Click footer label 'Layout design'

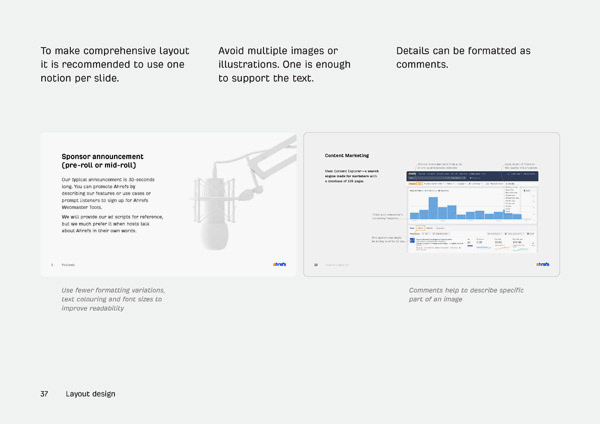pos(90,394)
